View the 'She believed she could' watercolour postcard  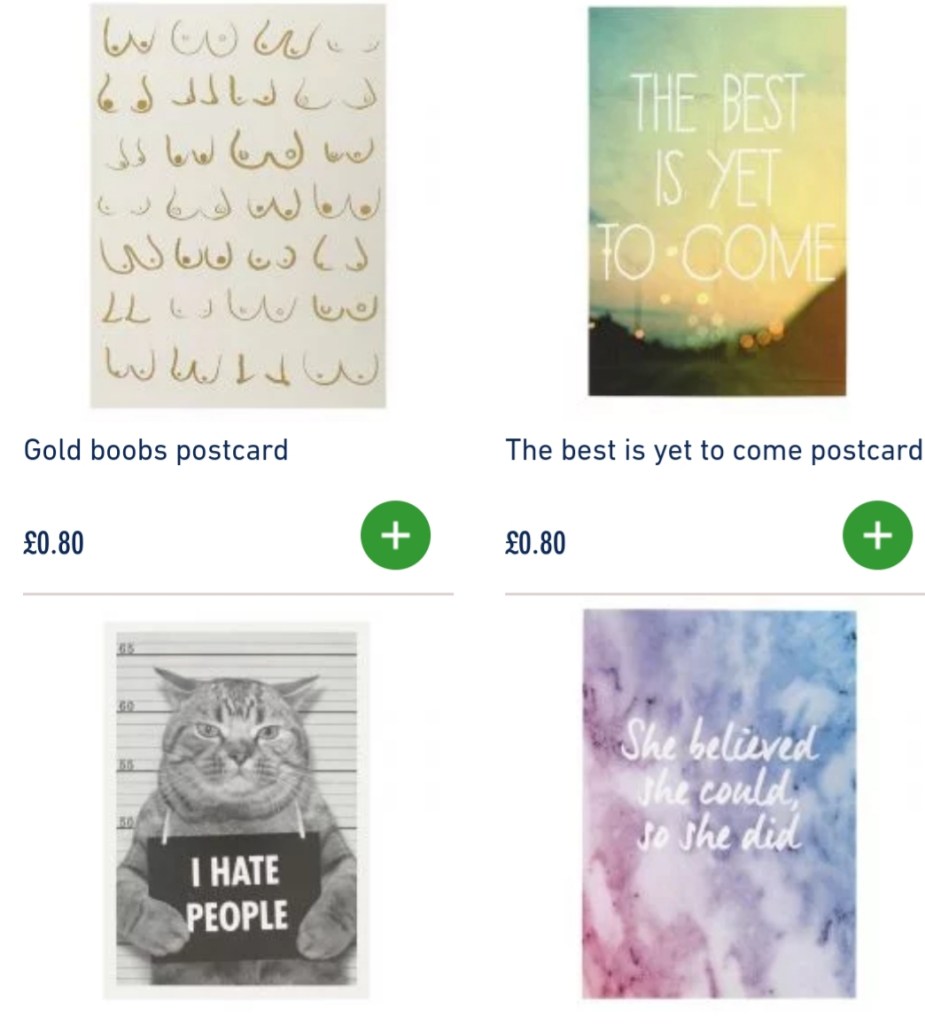pos(719,804)
